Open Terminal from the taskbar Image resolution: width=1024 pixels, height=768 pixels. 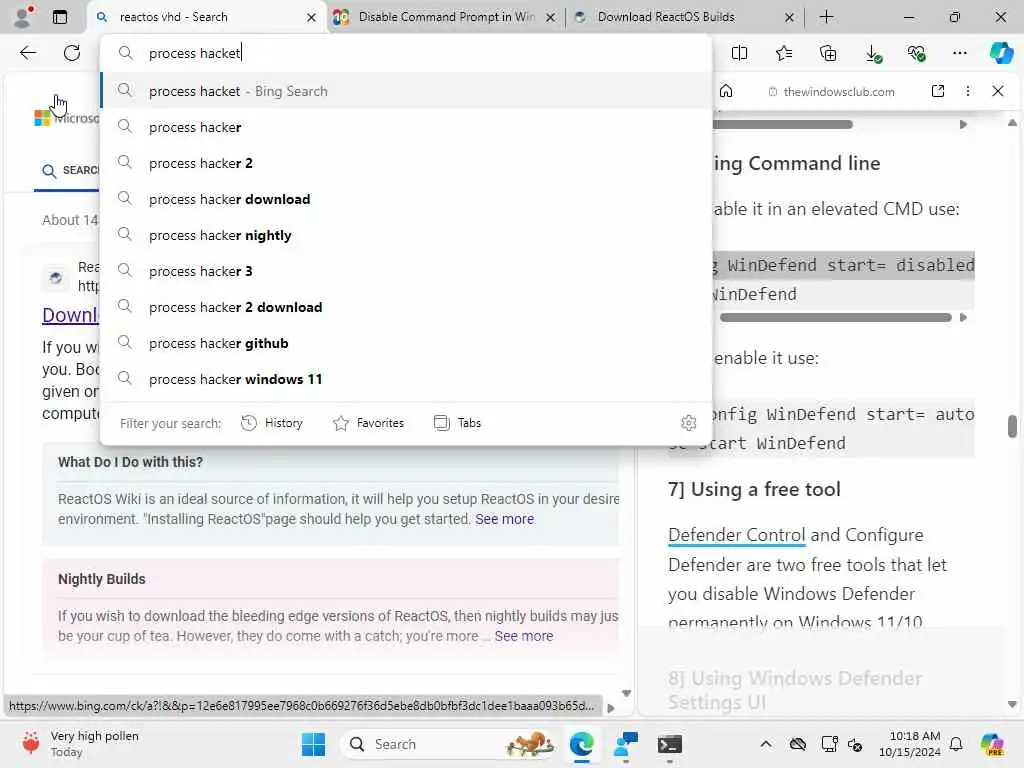pyautogui.click(x=669, y=744)
